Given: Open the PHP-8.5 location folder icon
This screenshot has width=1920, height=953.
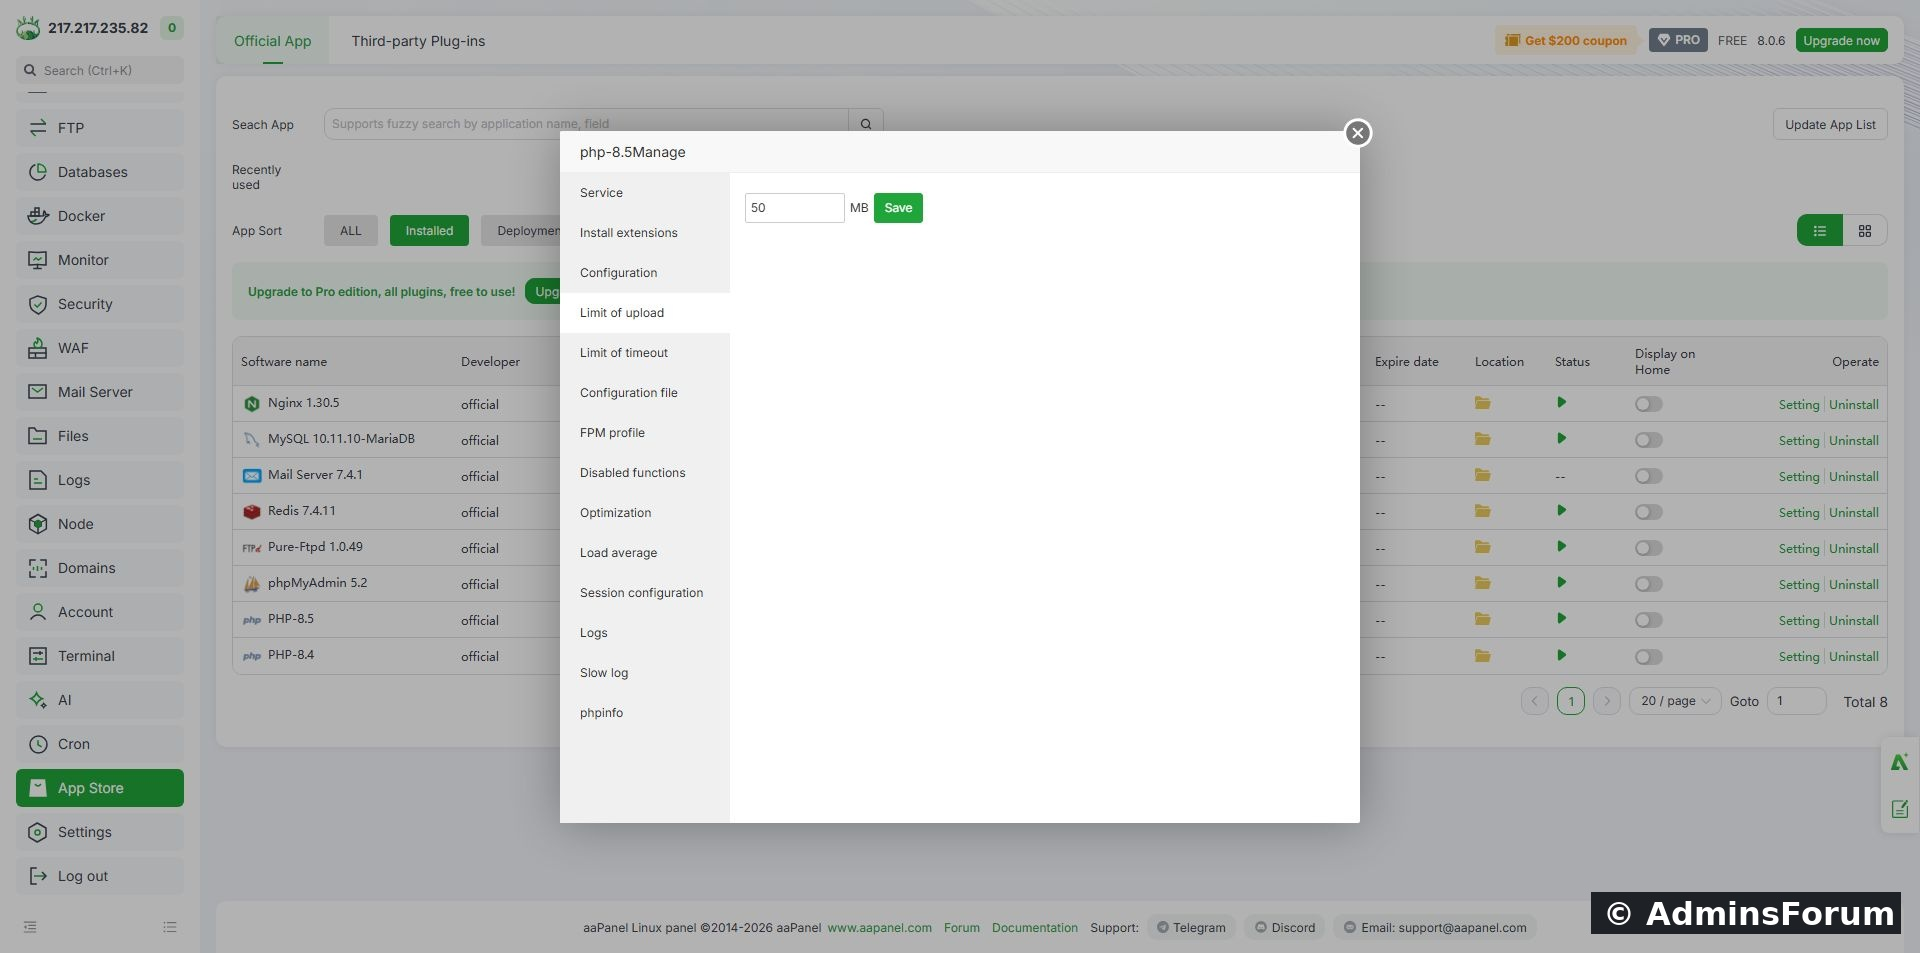Looking at the screenshot, I should point(1483,619).
